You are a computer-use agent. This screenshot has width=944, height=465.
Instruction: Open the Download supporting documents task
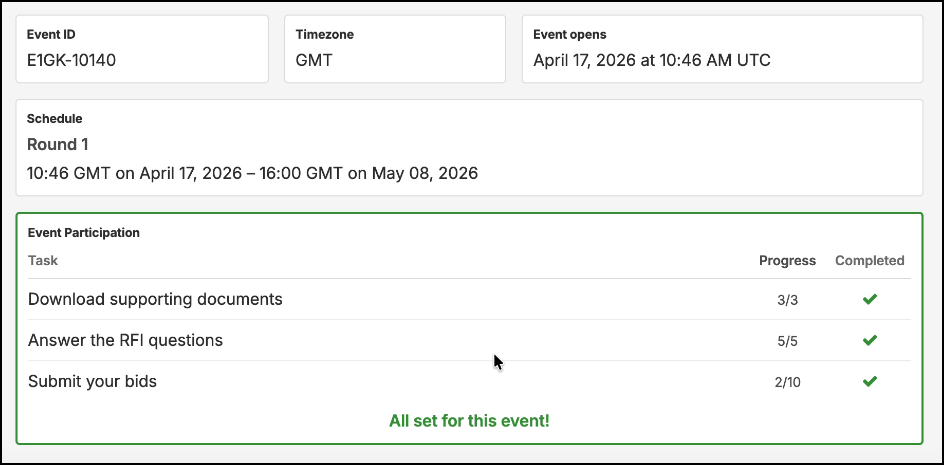click(x=155, y=299)
